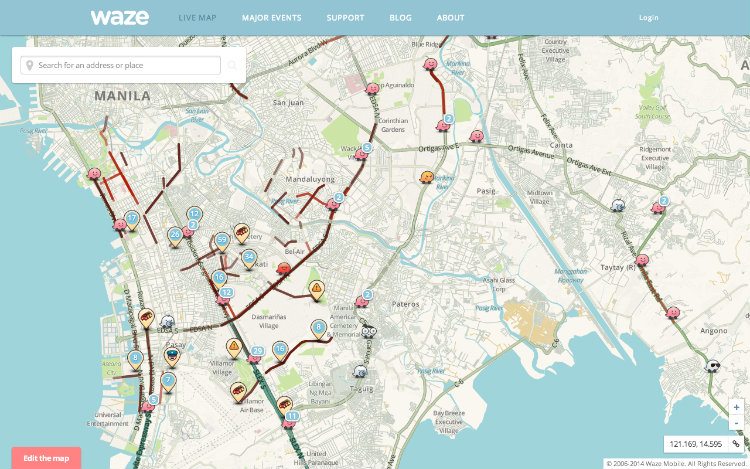The width and height of the screenshot is (750, 469).
Task: Click the Pateros label on map
Action: [x=406, y=304]
